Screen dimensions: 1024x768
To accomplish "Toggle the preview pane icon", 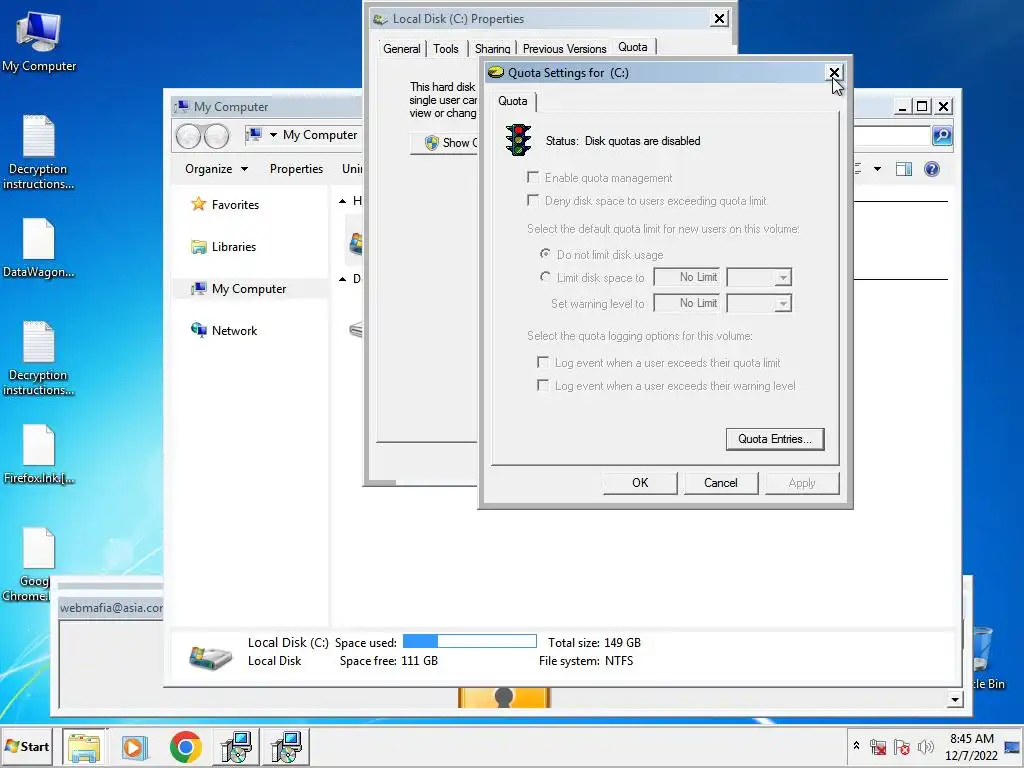I will pos(904,169).
